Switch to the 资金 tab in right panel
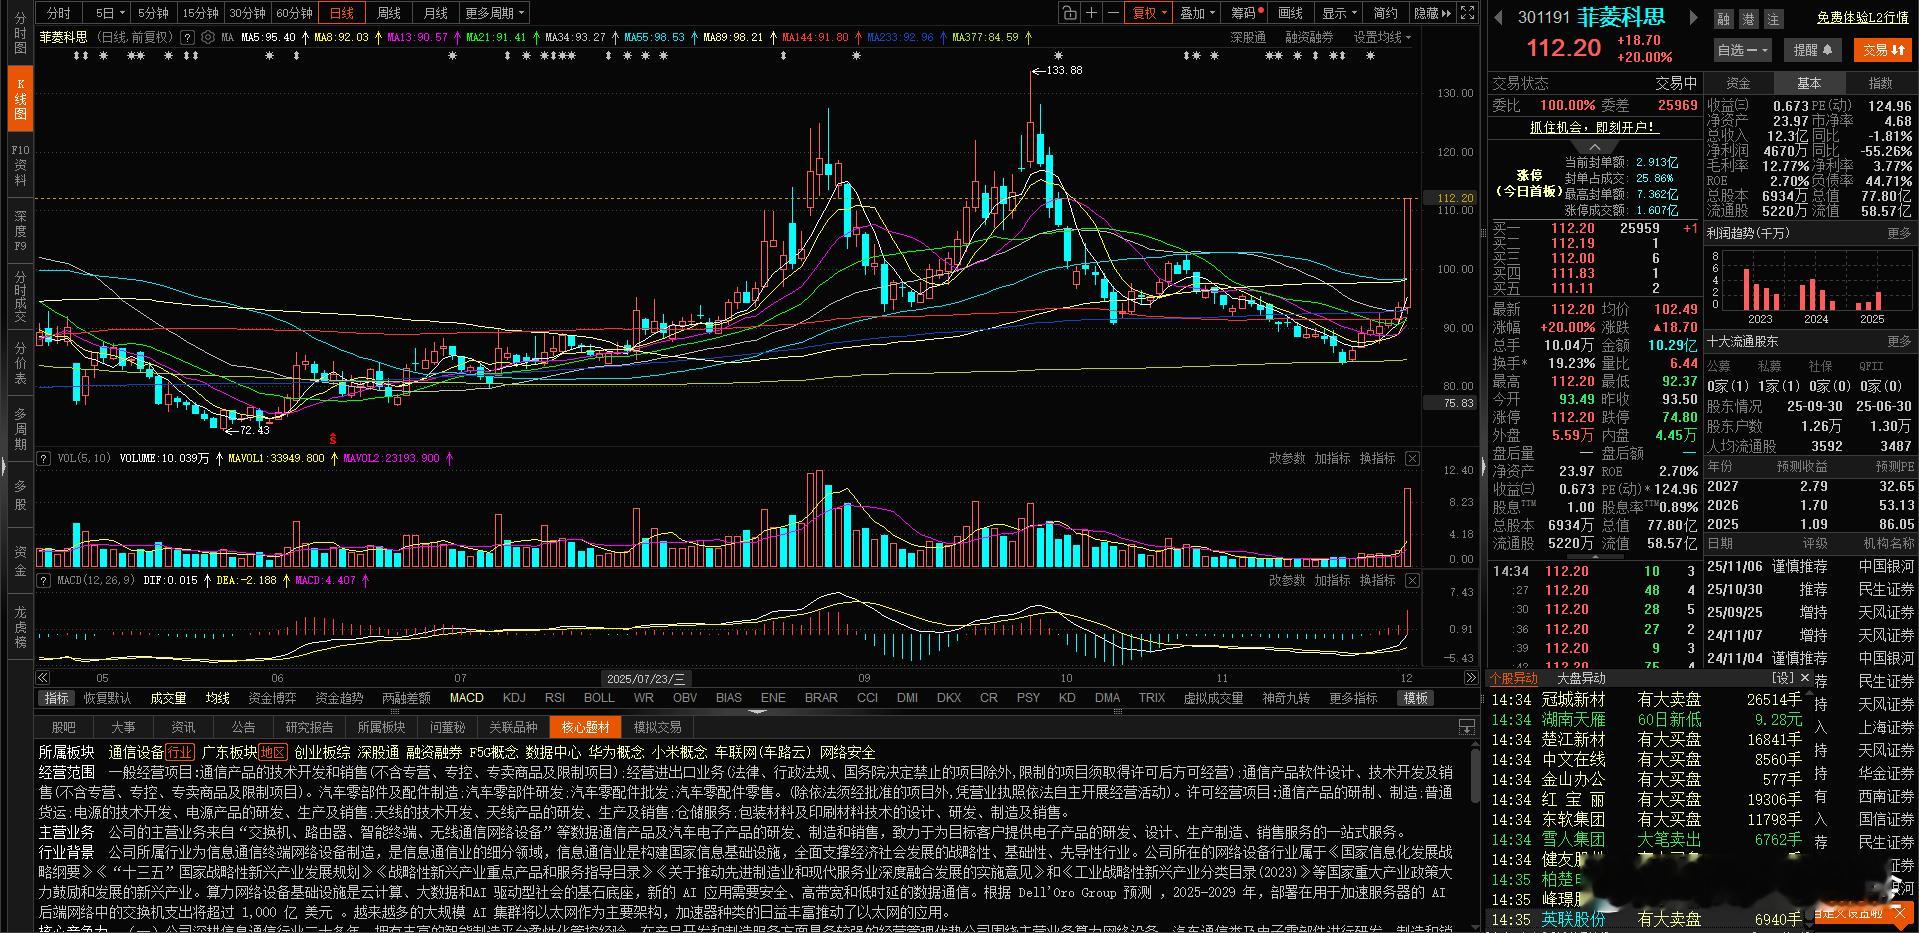The image size is (1919, 933). tap(1740, 83)
